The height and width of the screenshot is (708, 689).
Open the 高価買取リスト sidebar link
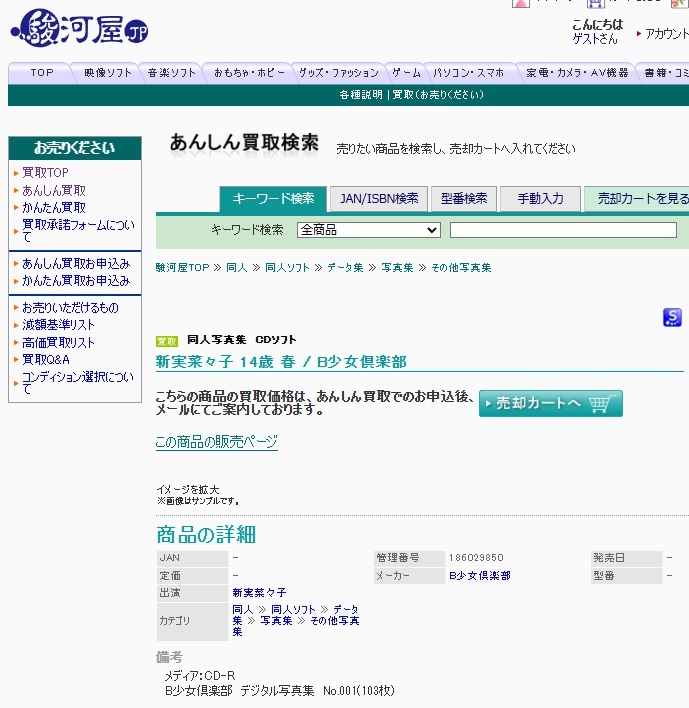point(59,343)
